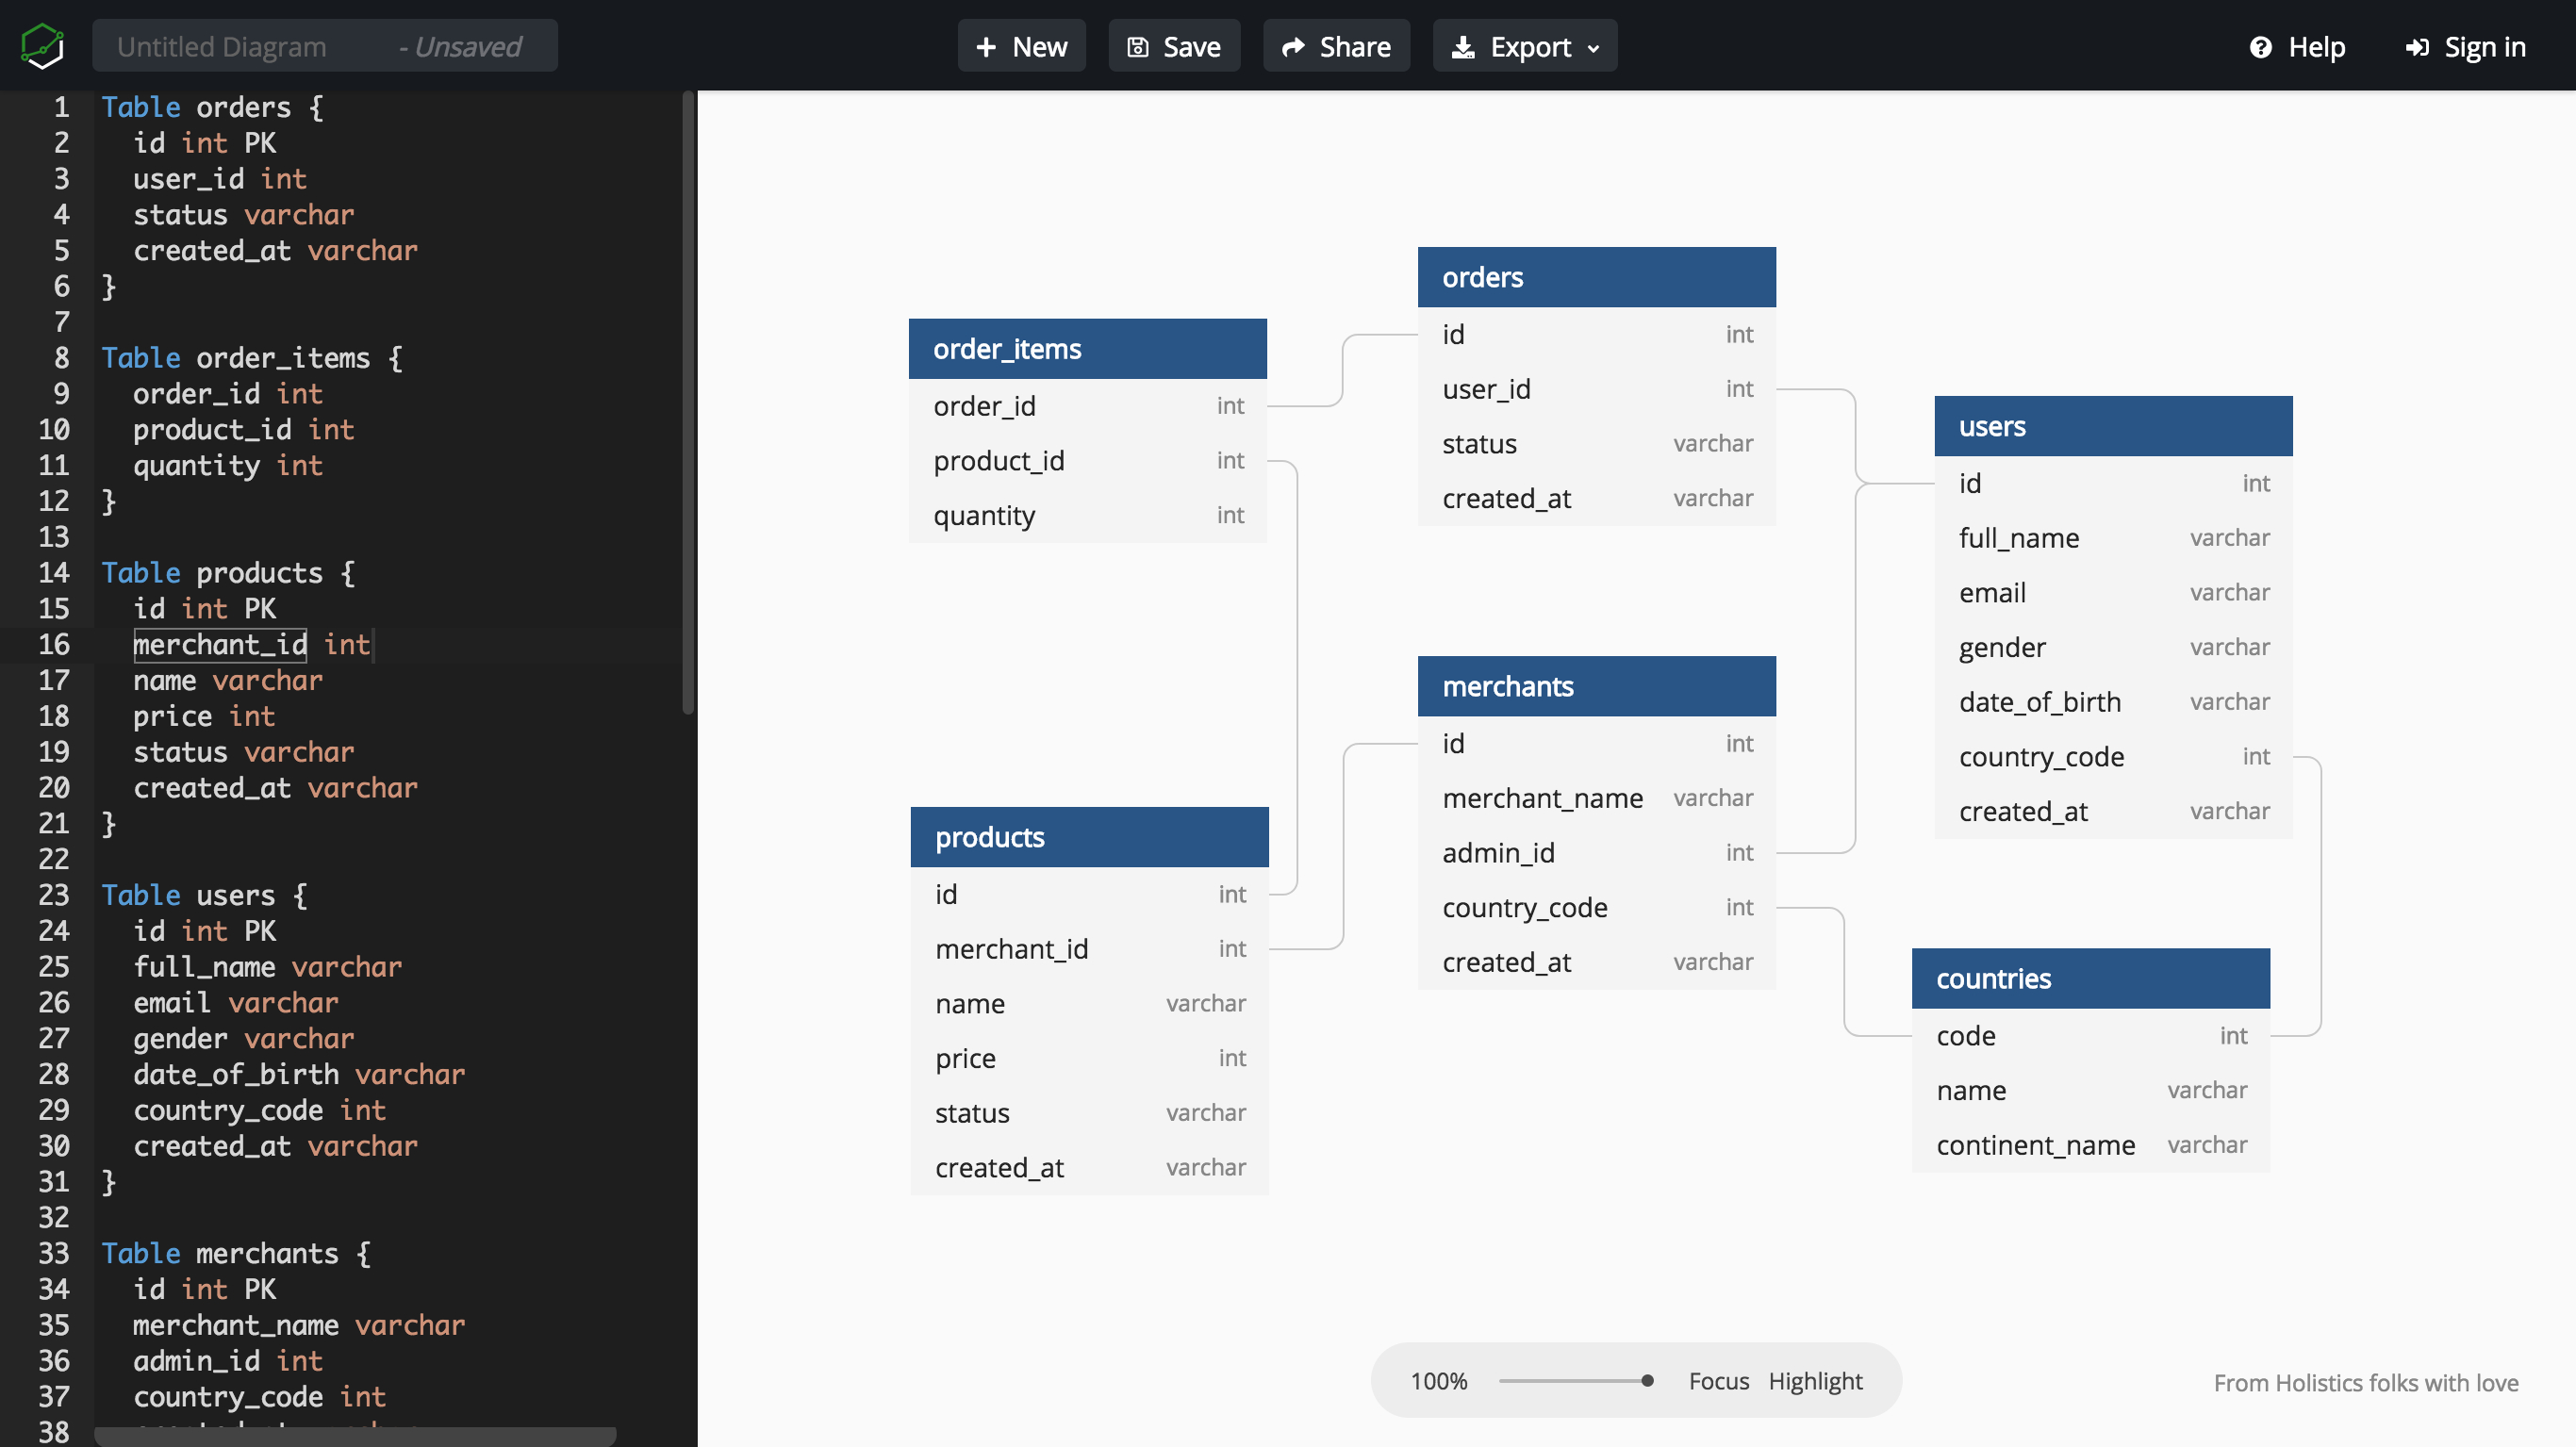Image resolution: width=2576 pixels, height=1447 pixels.
Task: Click the Save menu item
Action: click(x=1173, y=44)
